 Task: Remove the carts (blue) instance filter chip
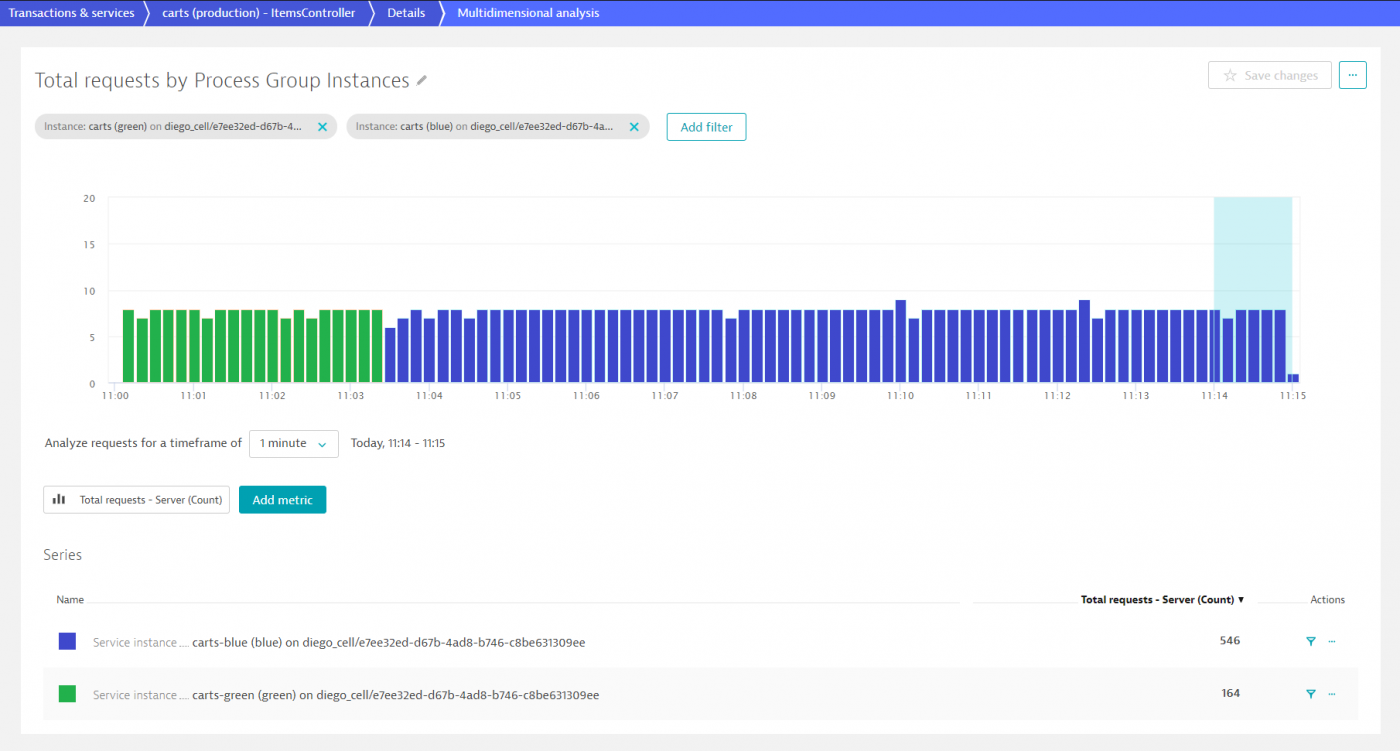[634, 127]
